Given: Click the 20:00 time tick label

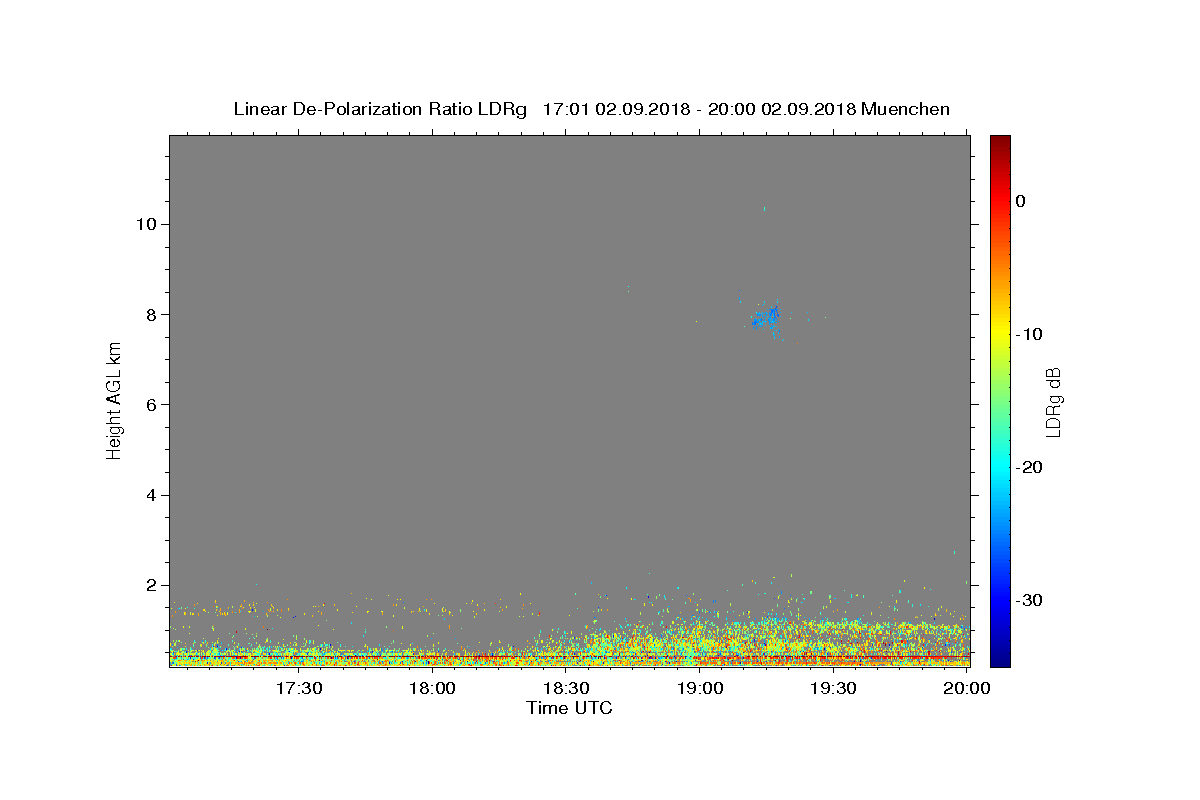Looking at the screenshot, I should pos(967,688).
